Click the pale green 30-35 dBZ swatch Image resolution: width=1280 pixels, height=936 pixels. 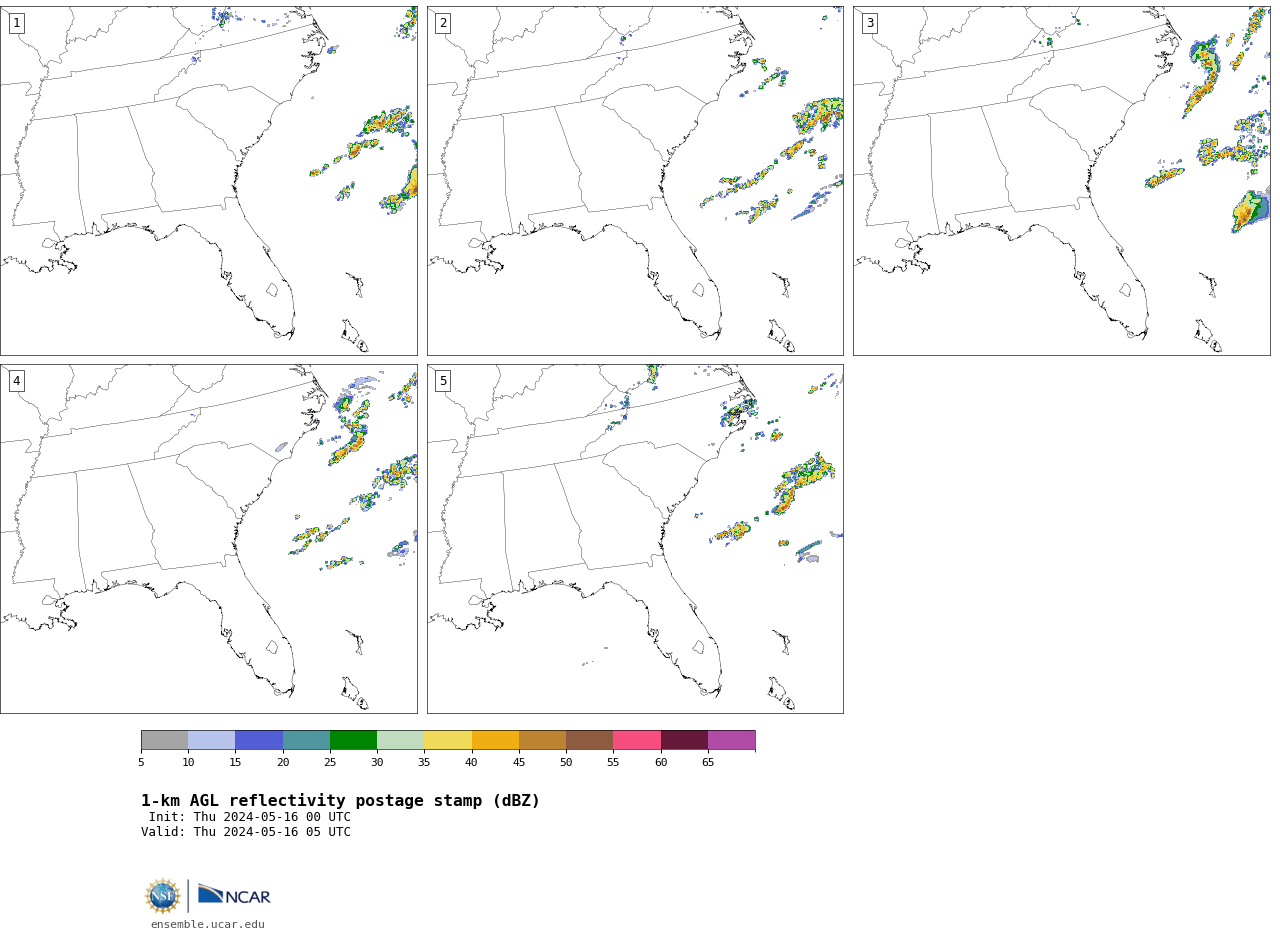coord(400,740)
